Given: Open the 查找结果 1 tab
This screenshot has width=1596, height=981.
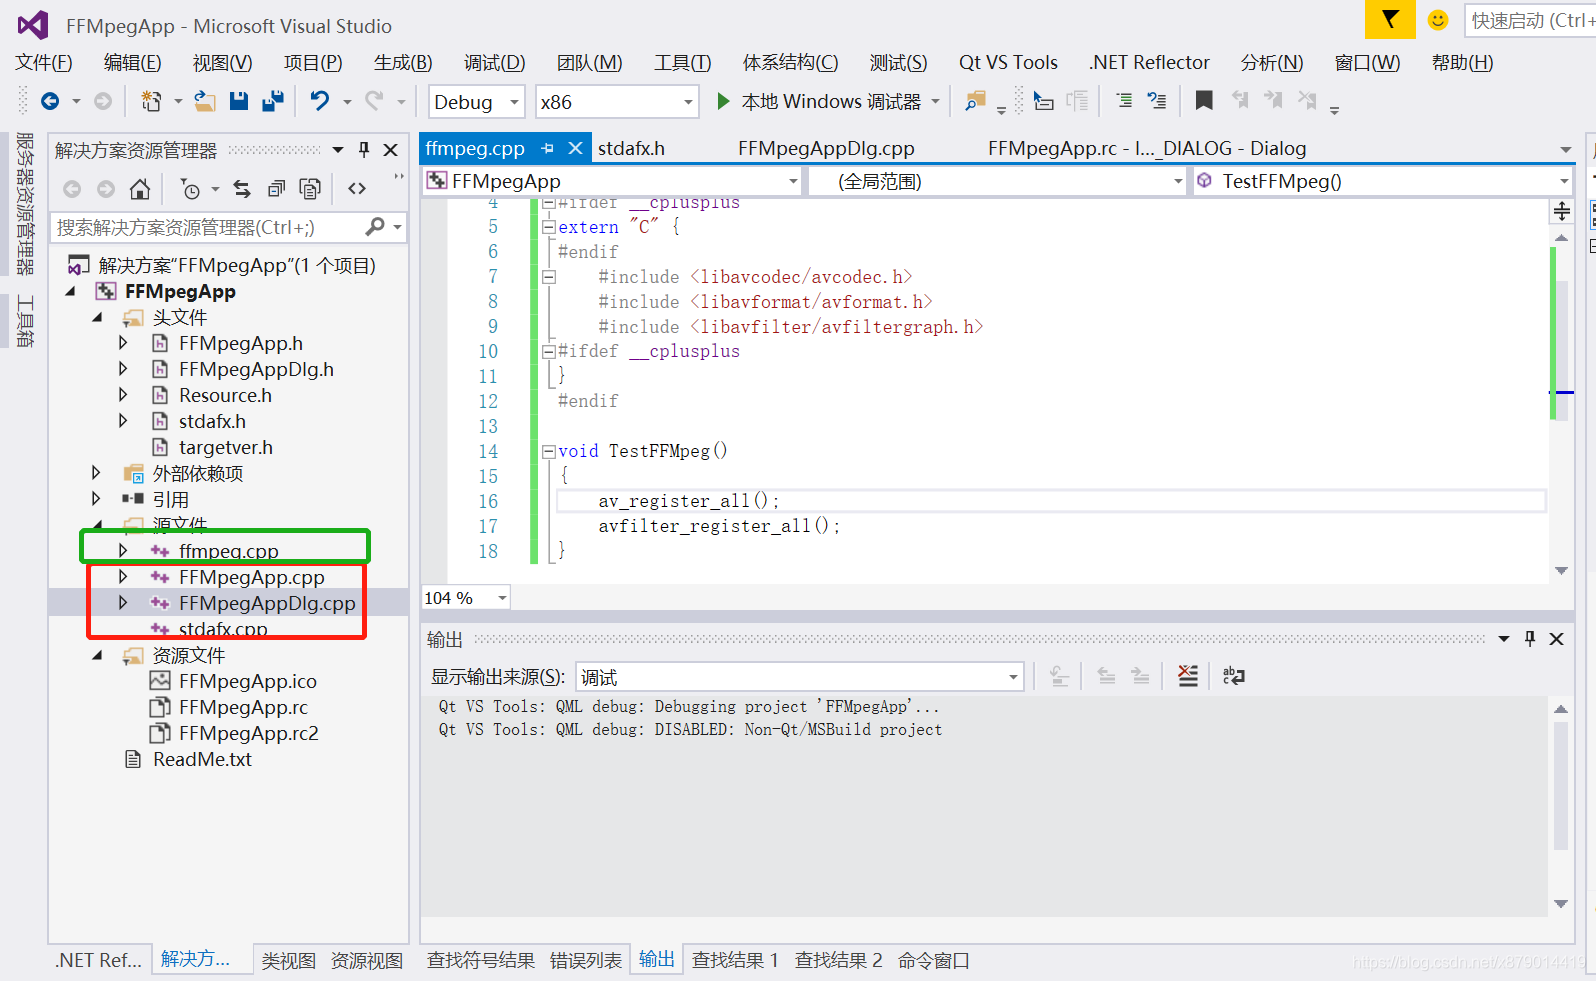Looking at the screenshot, I should pyautogui.click(x=735, y=961).
